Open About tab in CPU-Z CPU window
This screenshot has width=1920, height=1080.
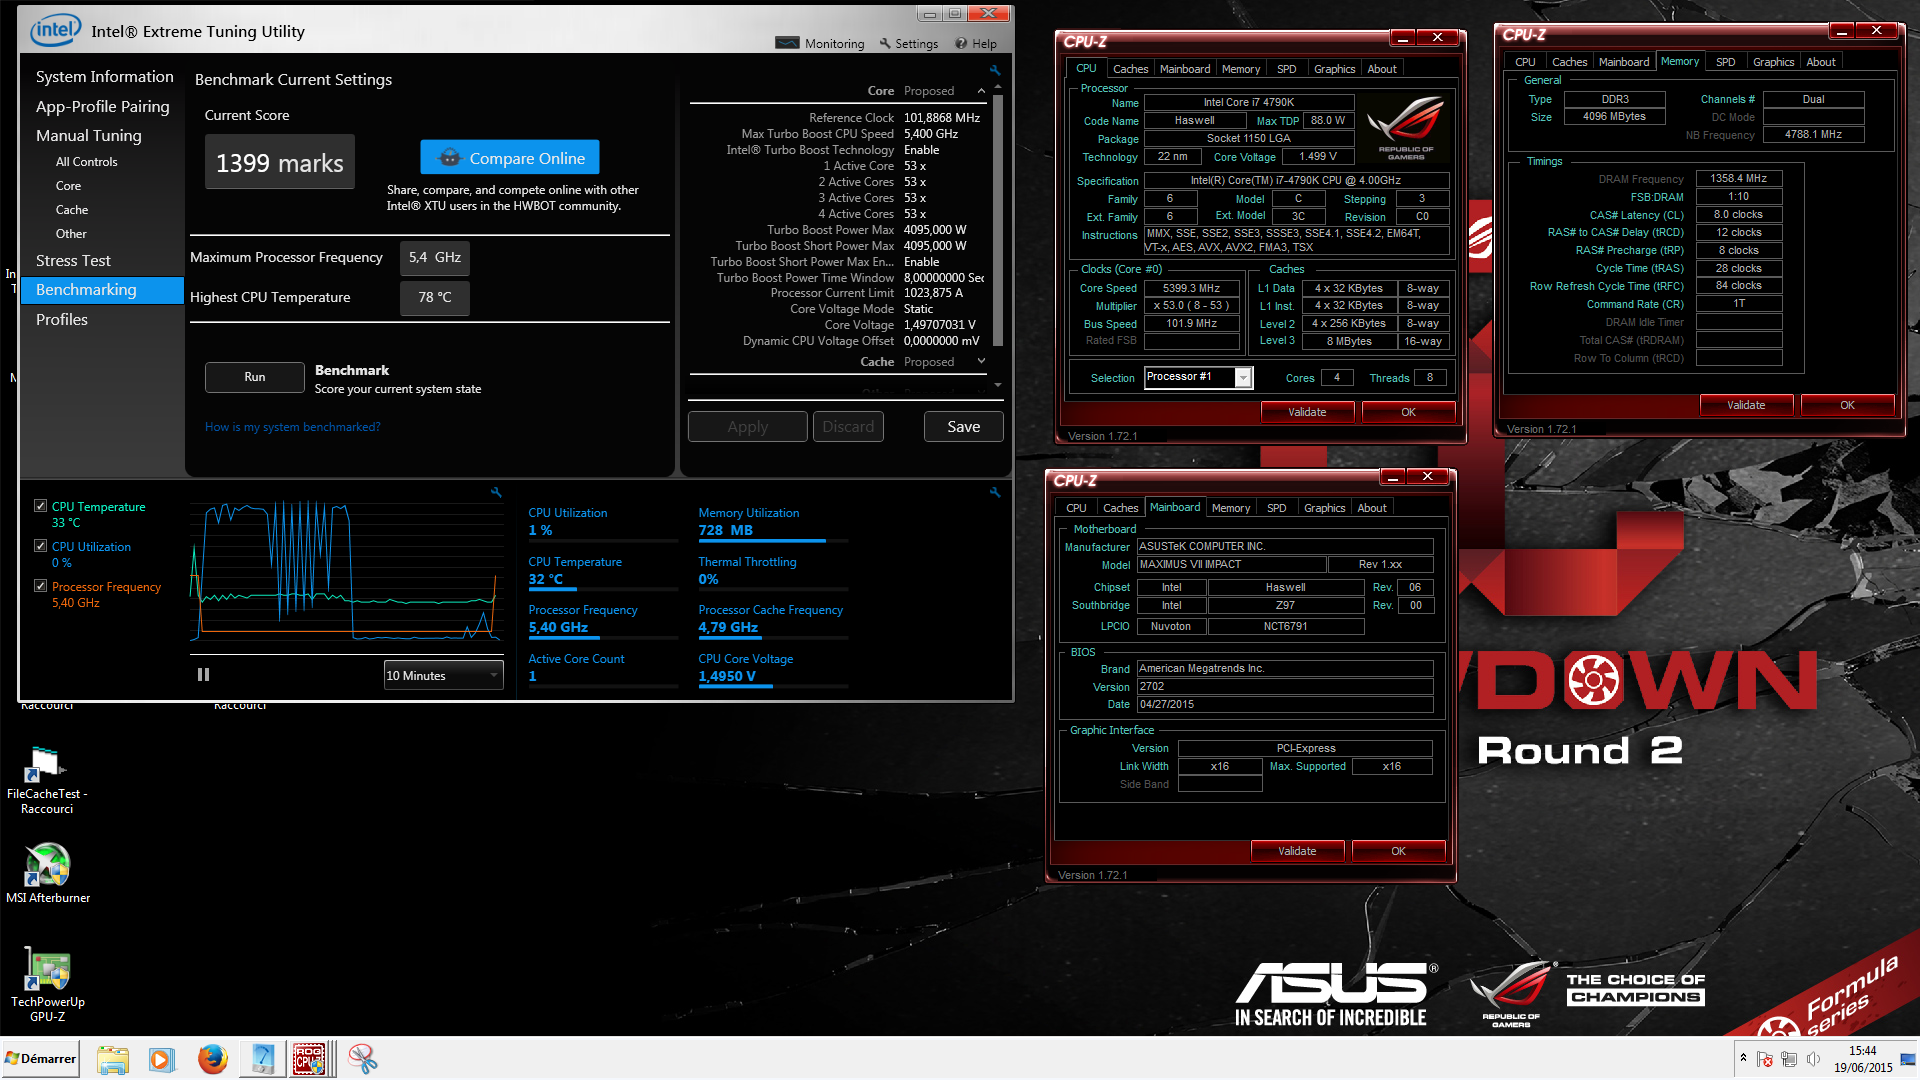tap(1381, 69)
